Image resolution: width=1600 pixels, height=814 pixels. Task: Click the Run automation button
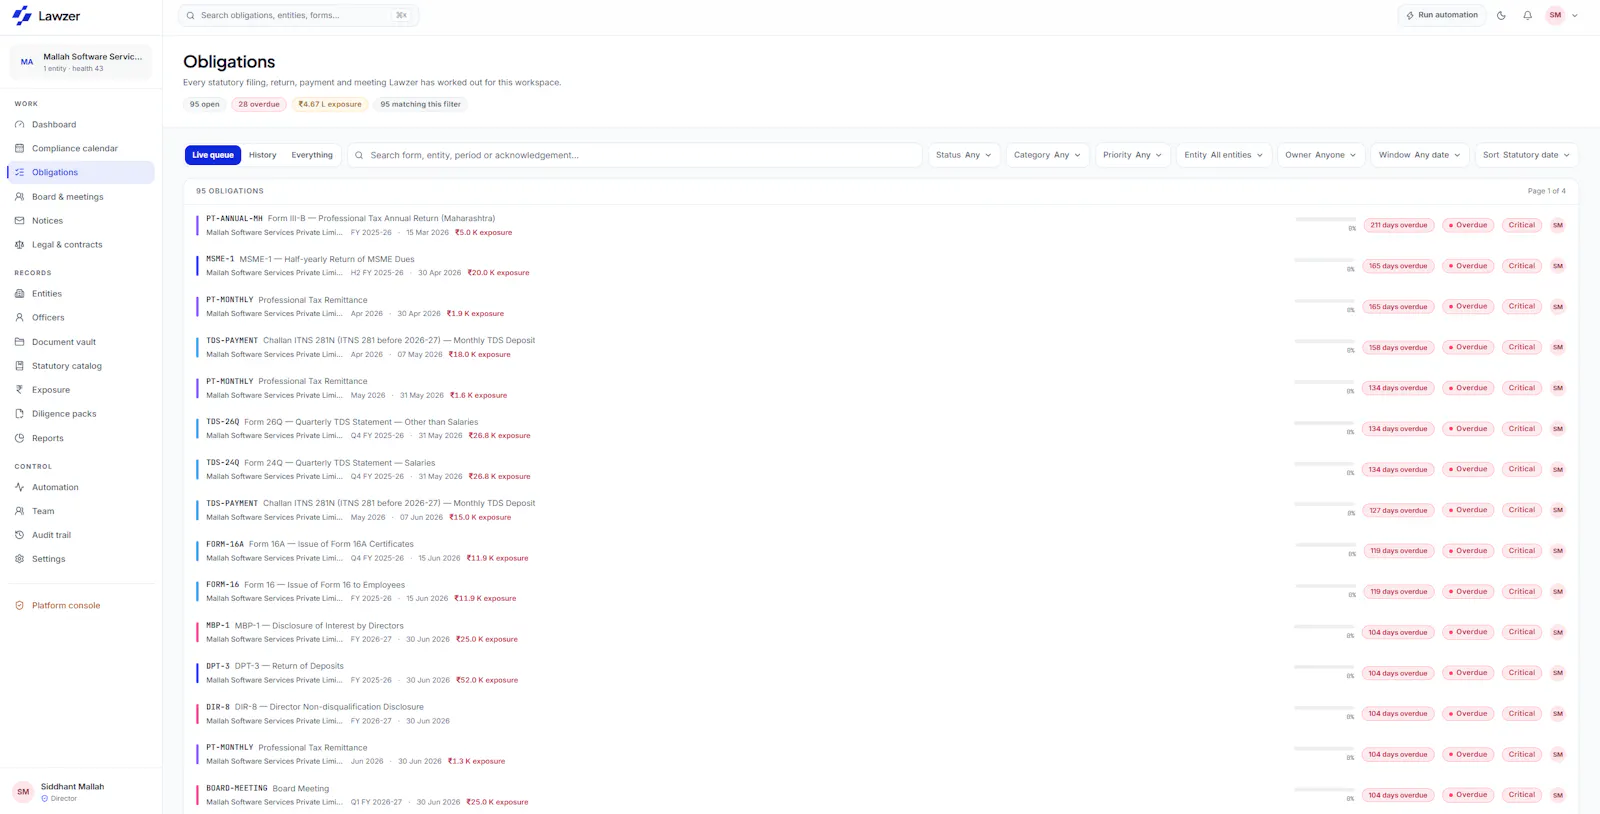pyautogui.click(x=1442, y=15)
